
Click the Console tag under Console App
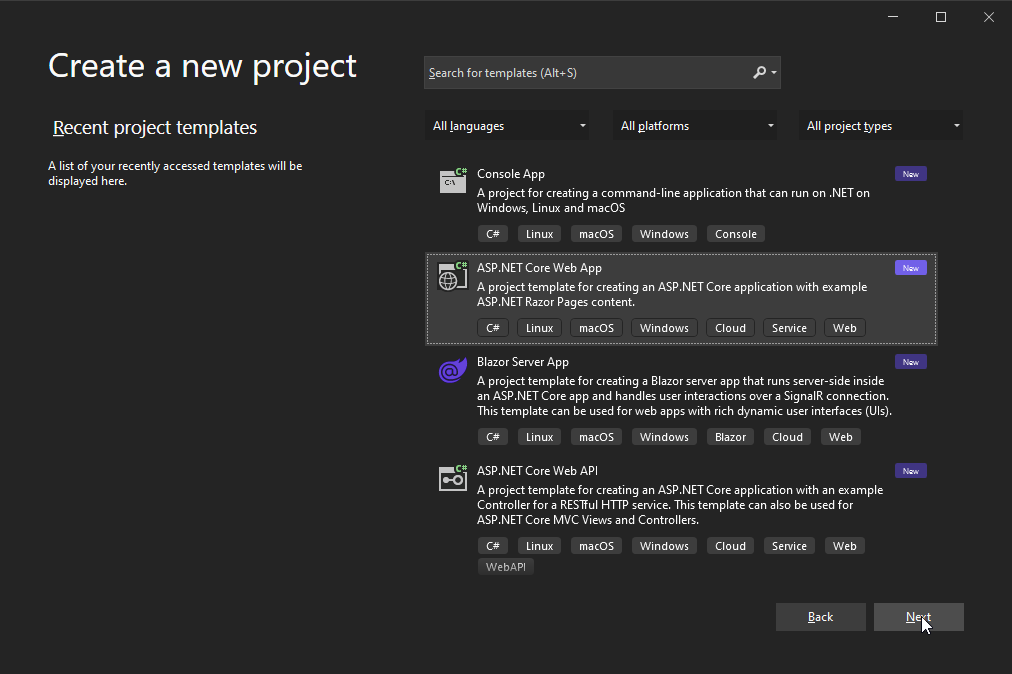tap(736, 234)
